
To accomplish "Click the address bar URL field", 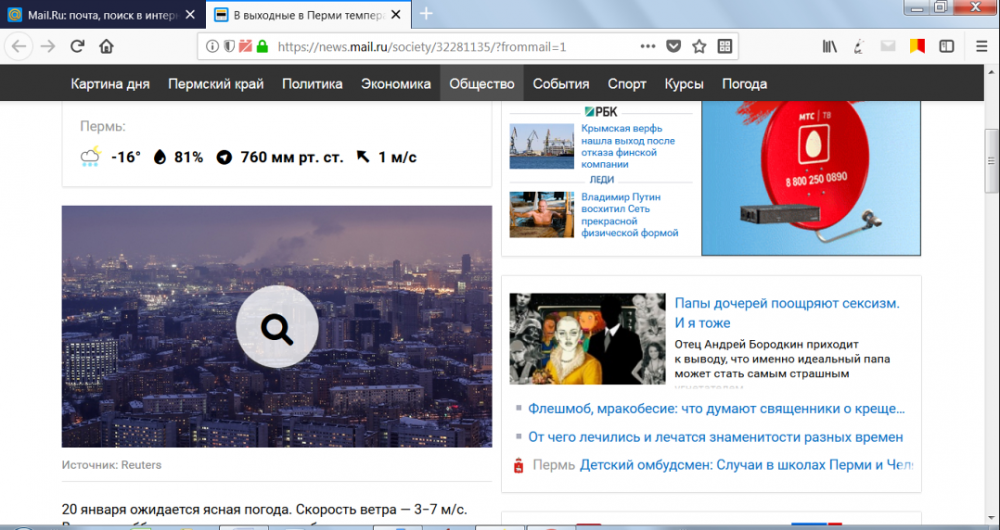I will point(450,46).
